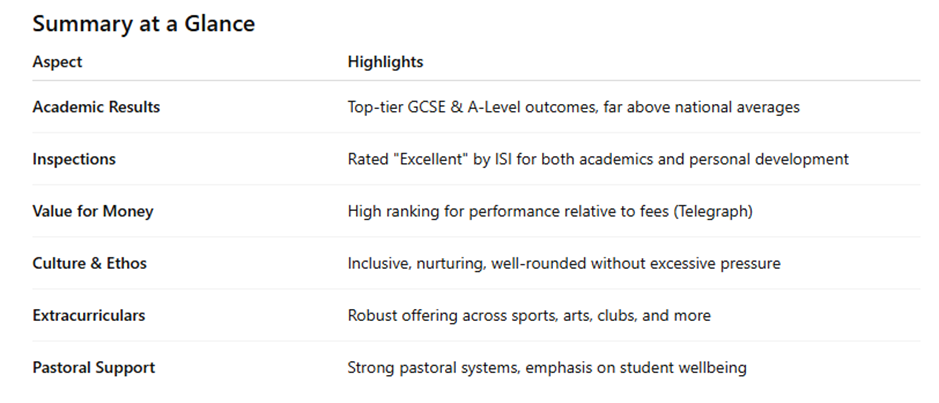Select the "Value for Money" row label
939x403 pixels.
point(93,211)
